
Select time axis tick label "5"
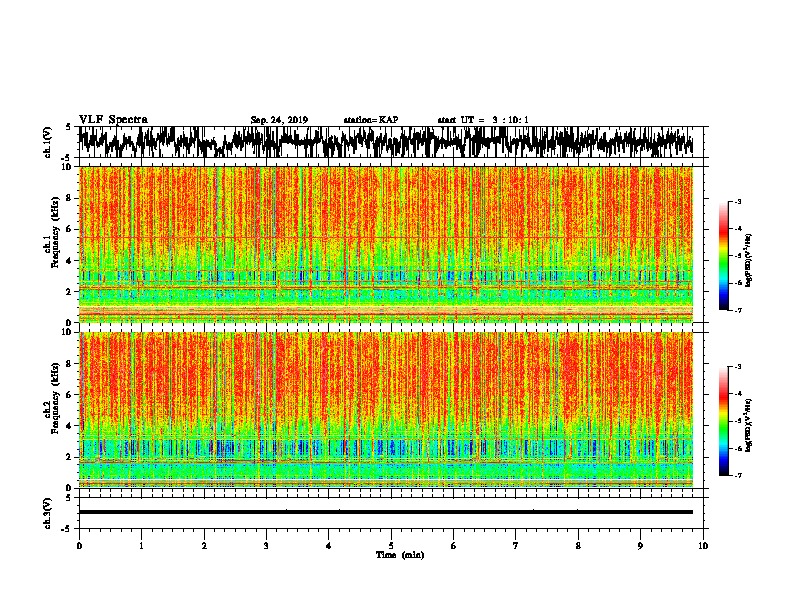click(391, 546)
